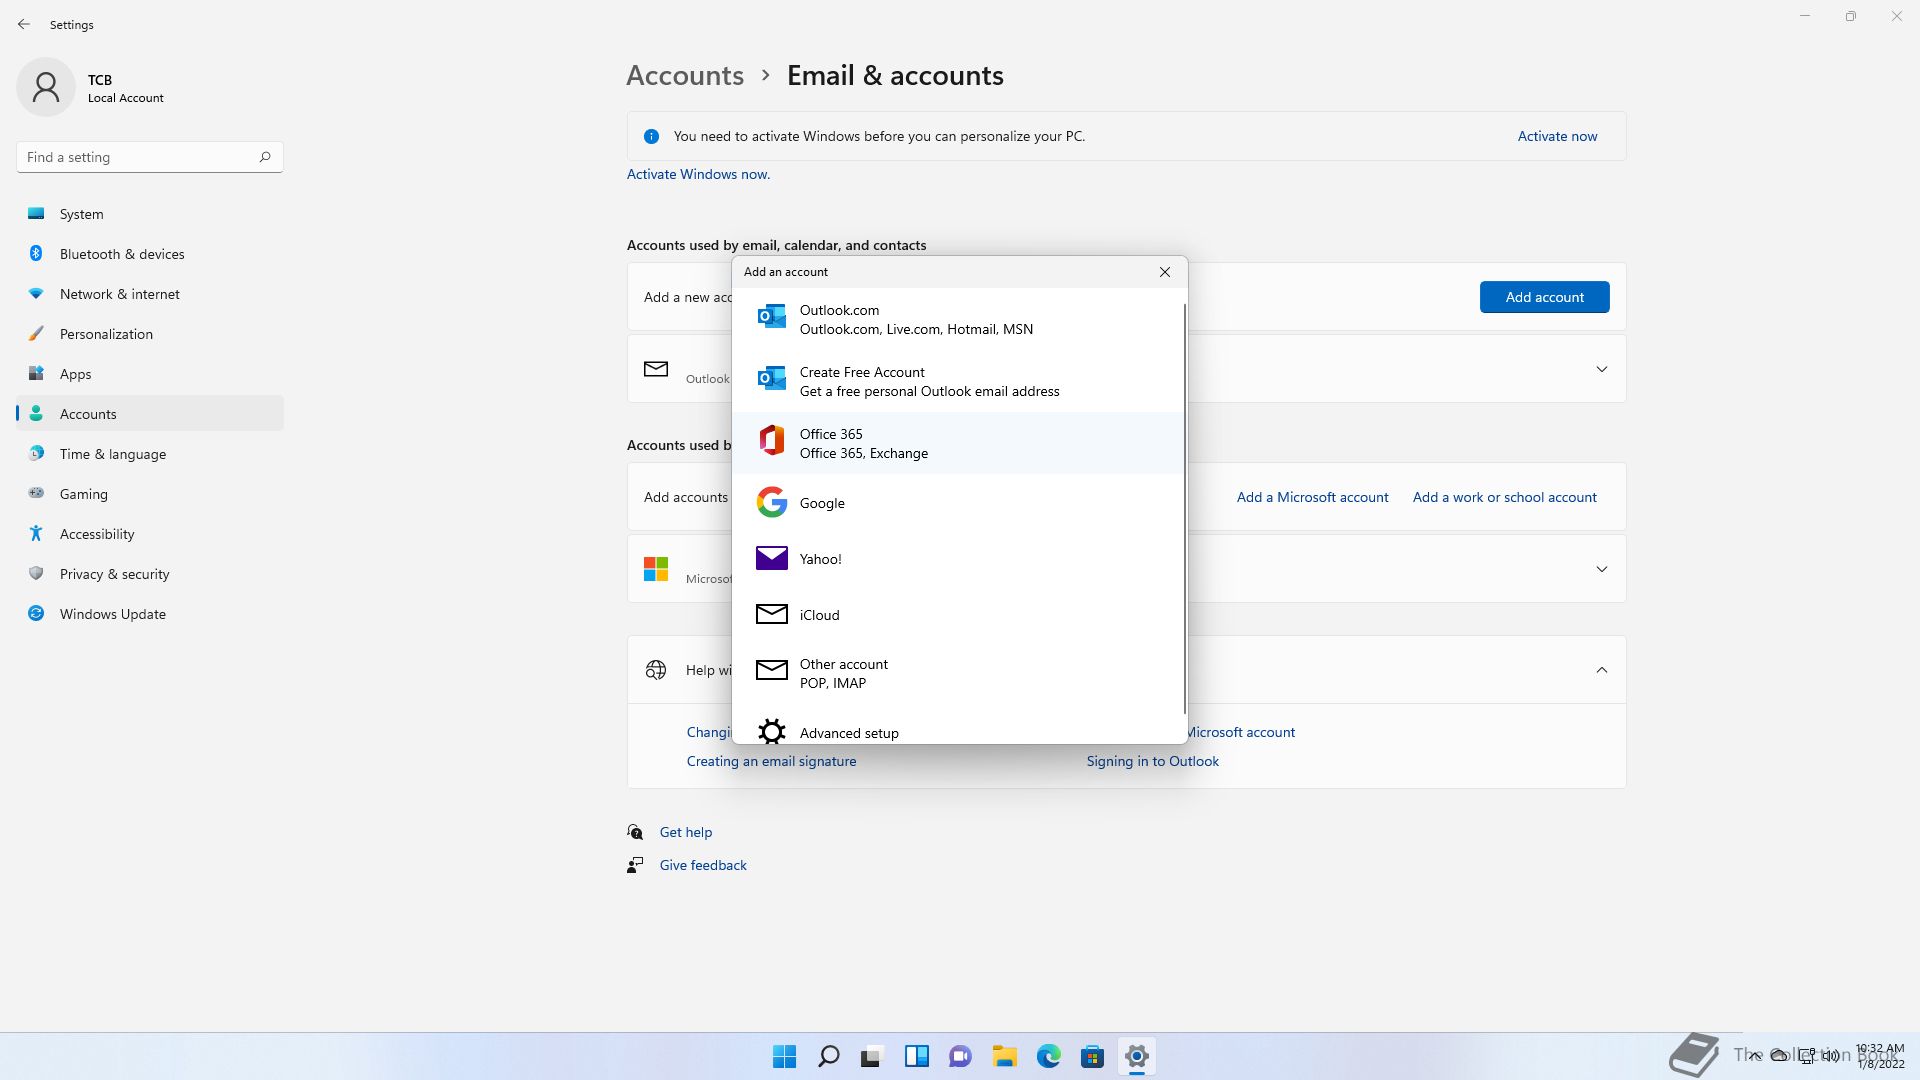The width and height of the screenshot is (1920, 1080).
Task: Launch Microsoft Edge from taskbar
Action: click(1049, 1056)
